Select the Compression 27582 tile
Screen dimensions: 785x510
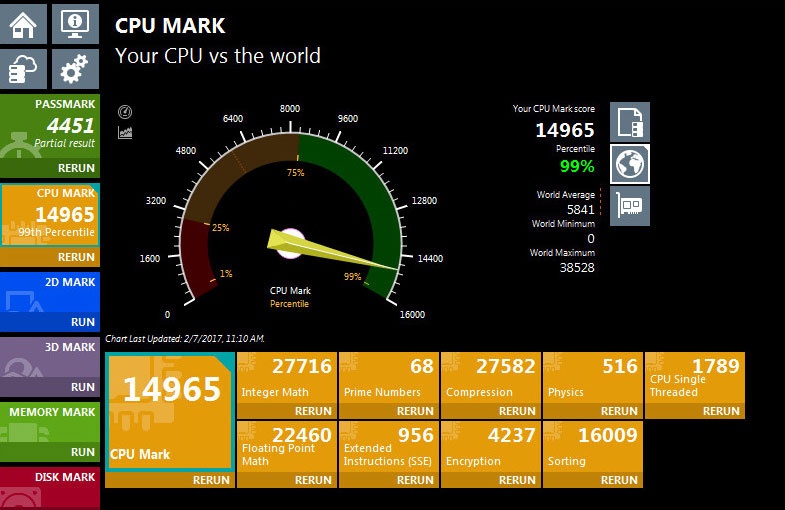point(491,378)
